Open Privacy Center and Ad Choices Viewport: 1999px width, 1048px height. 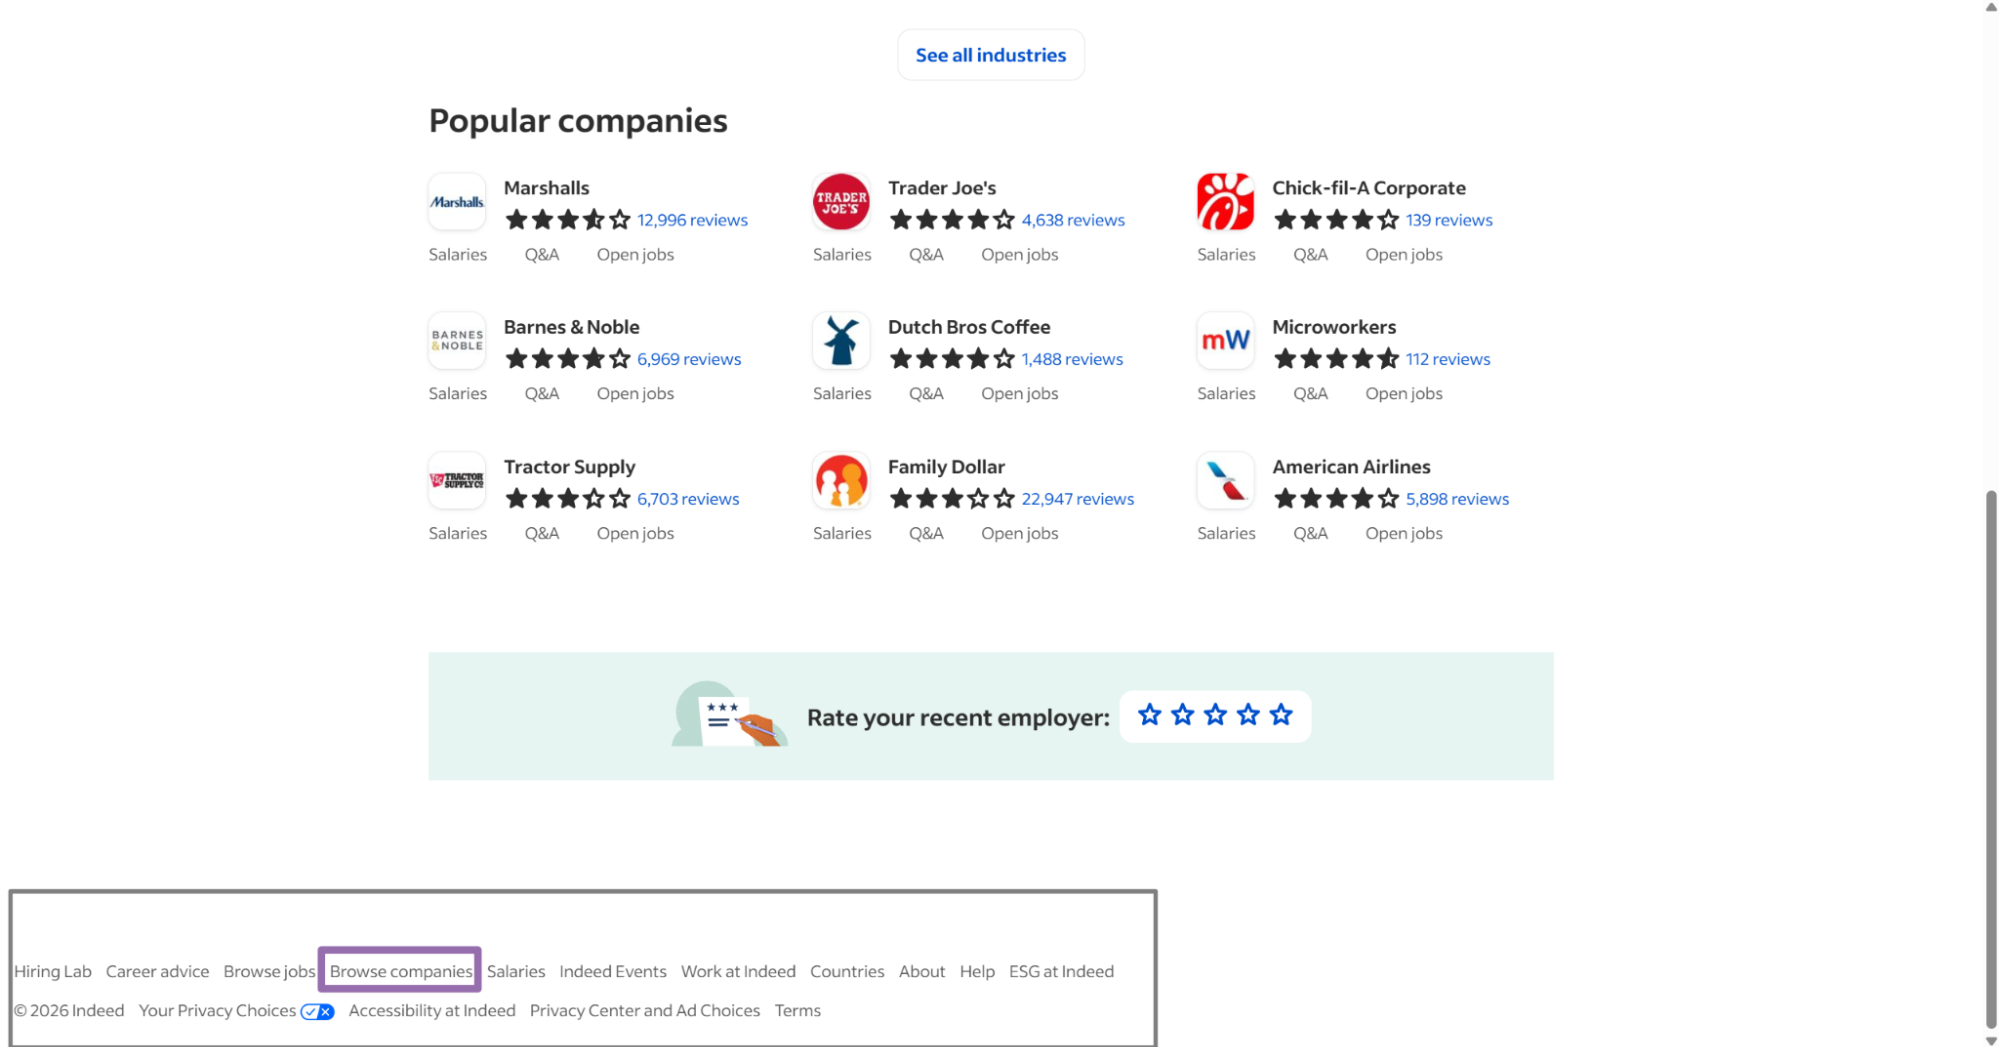coord(645,1011)
